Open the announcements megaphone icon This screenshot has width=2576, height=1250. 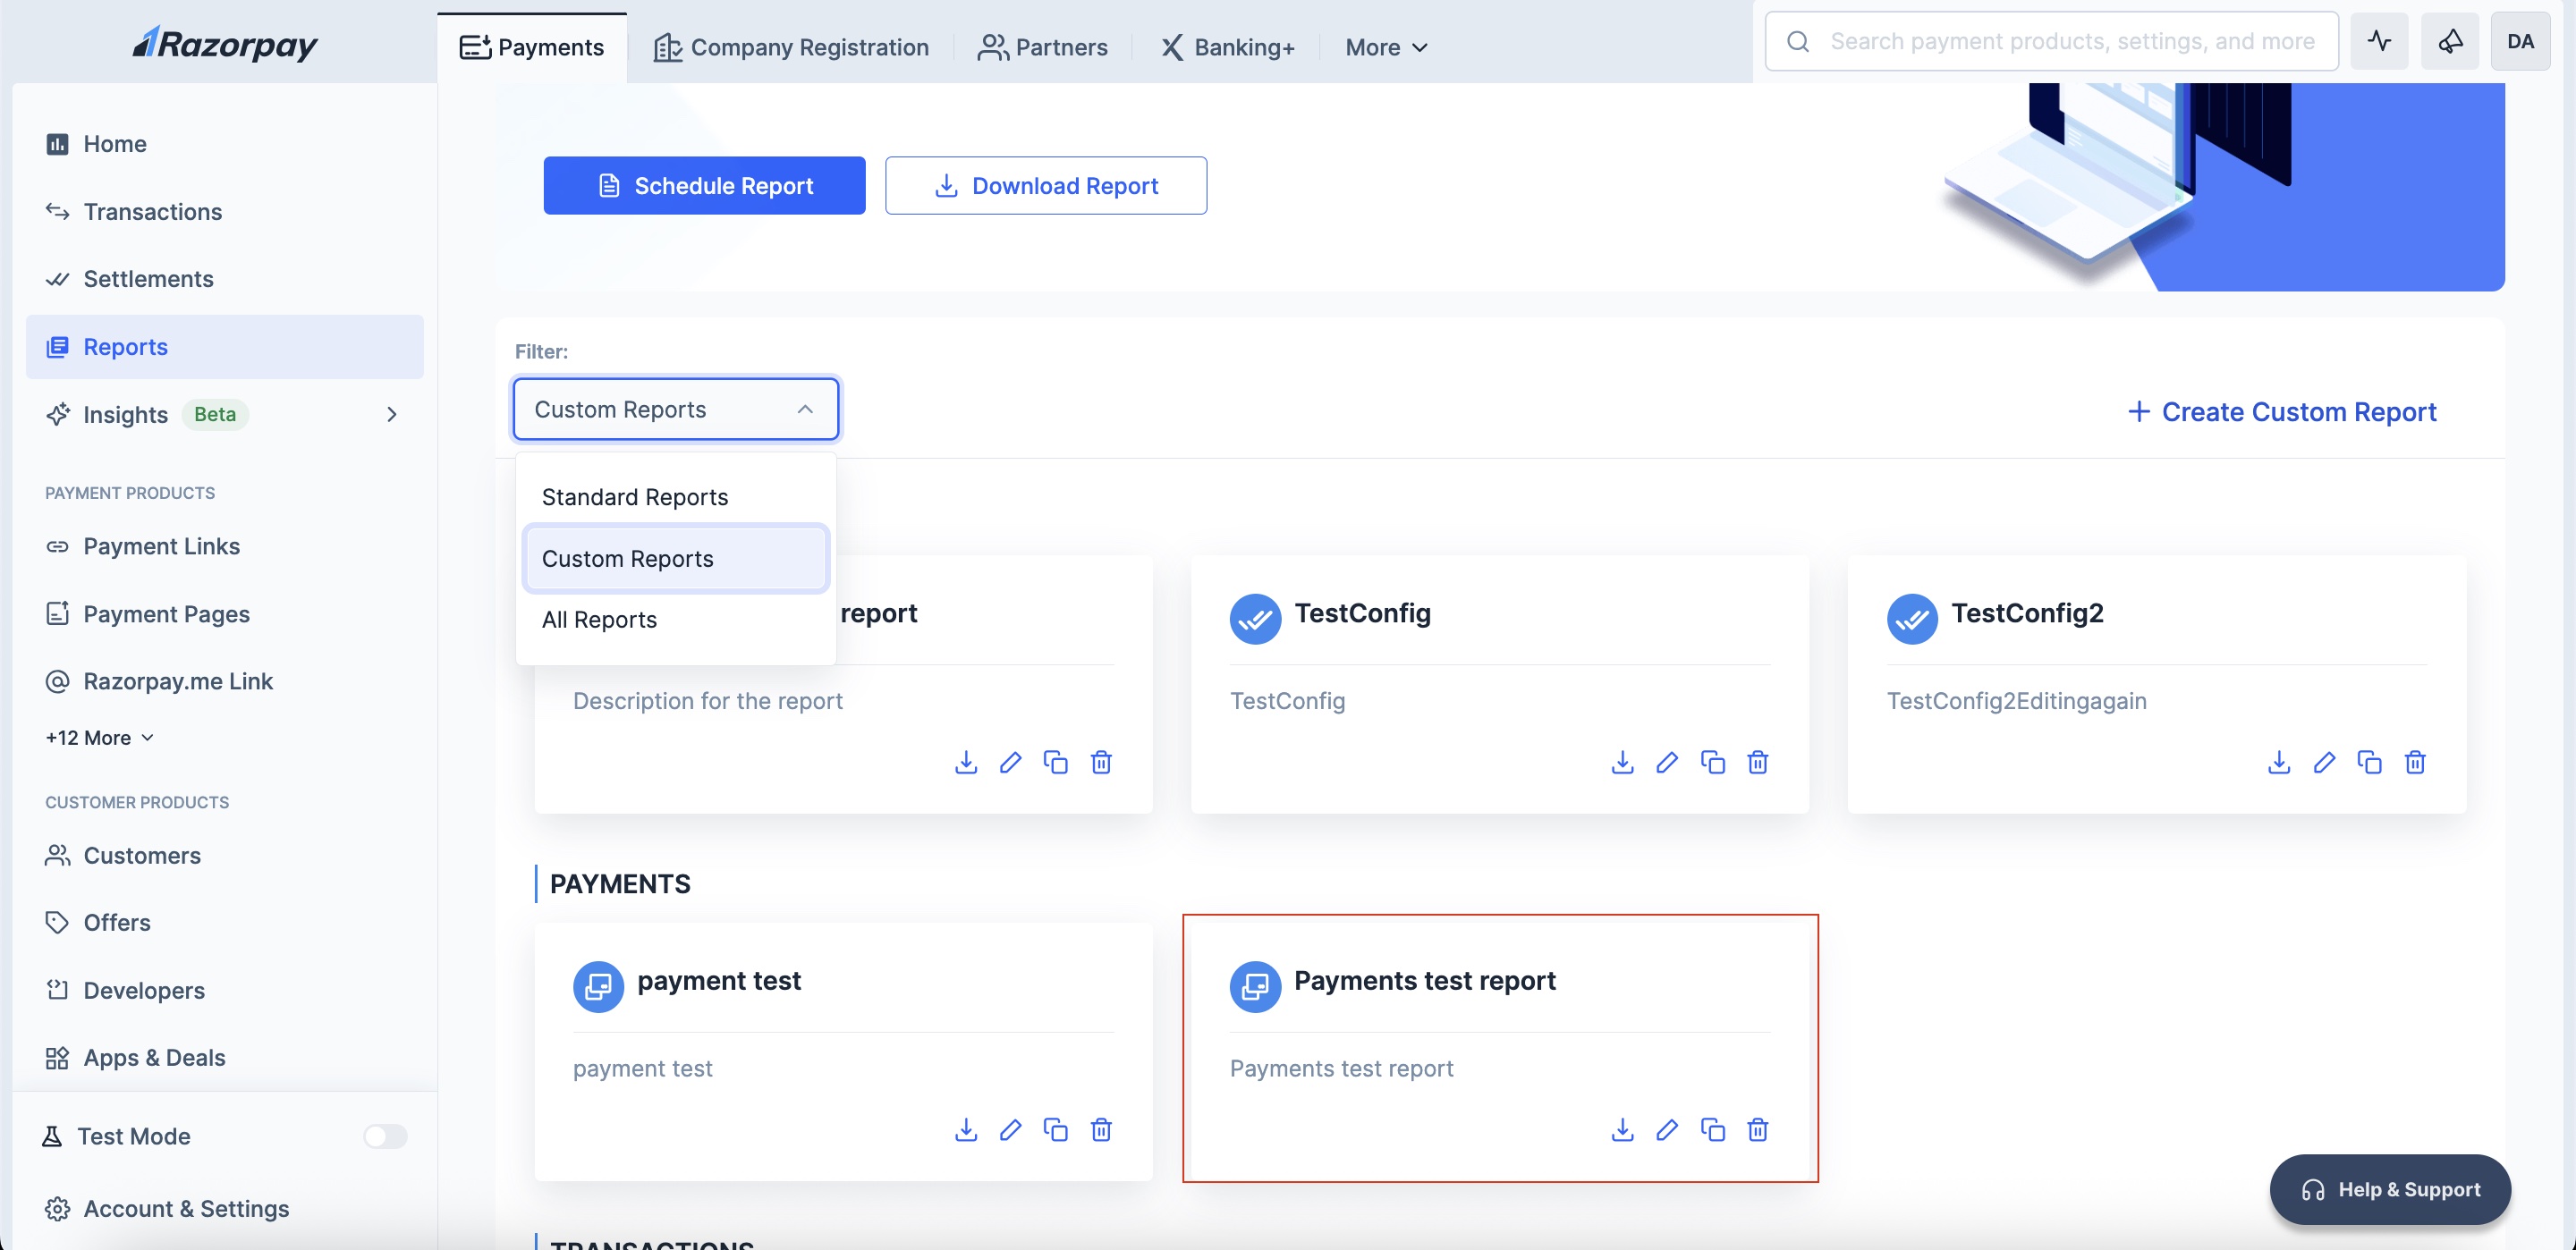(x=2449, y=41)
